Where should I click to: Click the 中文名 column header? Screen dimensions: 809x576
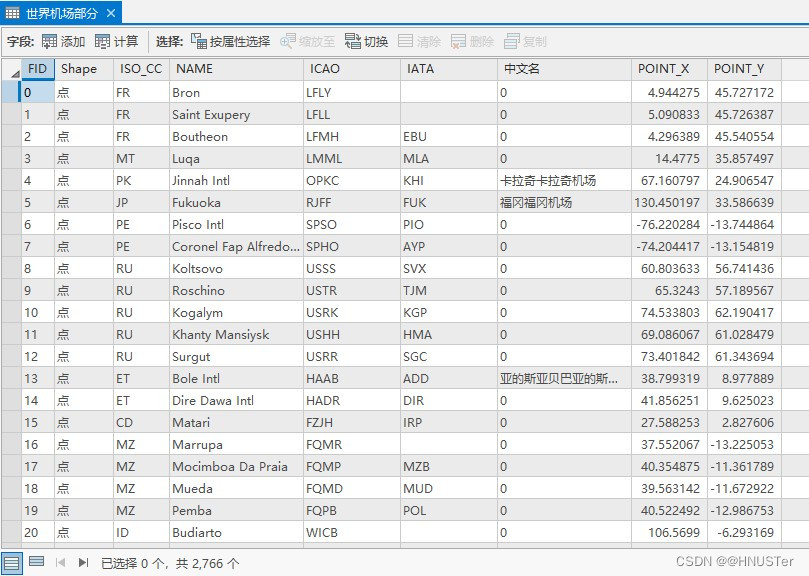click(x=564, y=69)
